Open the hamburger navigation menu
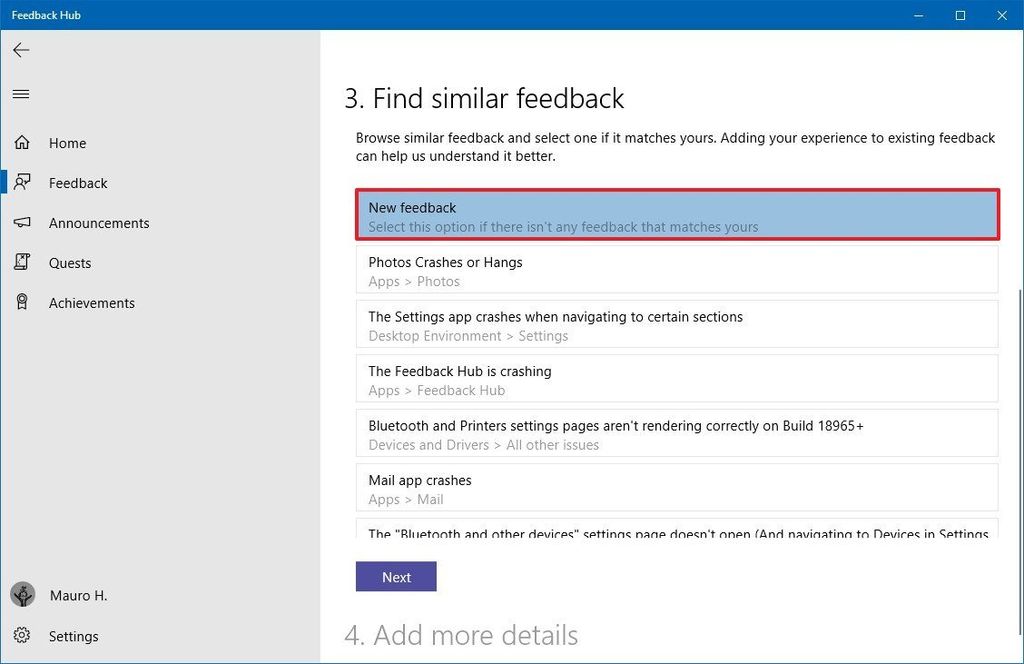The height and width of the screenshot is (664, 1024). click(20, 93)
